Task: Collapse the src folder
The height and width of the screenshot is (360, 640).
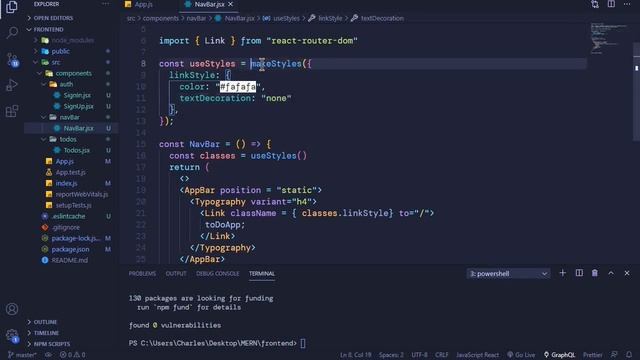Action: (56, 62)
